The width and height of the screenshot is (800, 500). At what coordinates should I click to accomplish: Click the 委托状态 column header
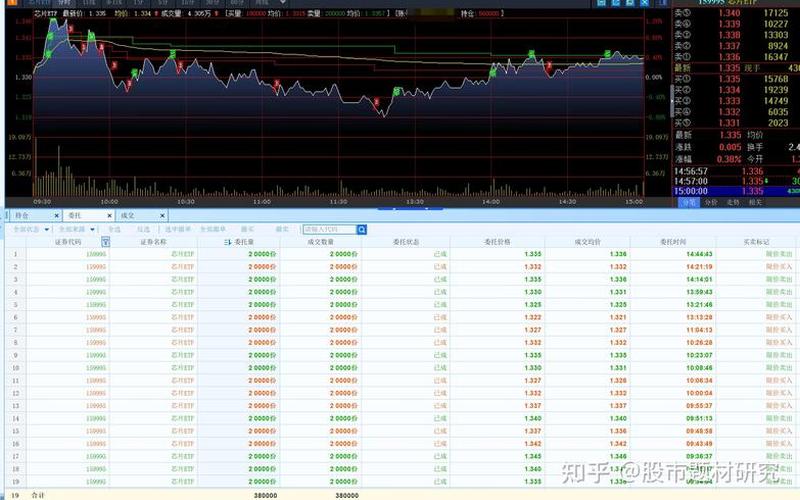406,242
